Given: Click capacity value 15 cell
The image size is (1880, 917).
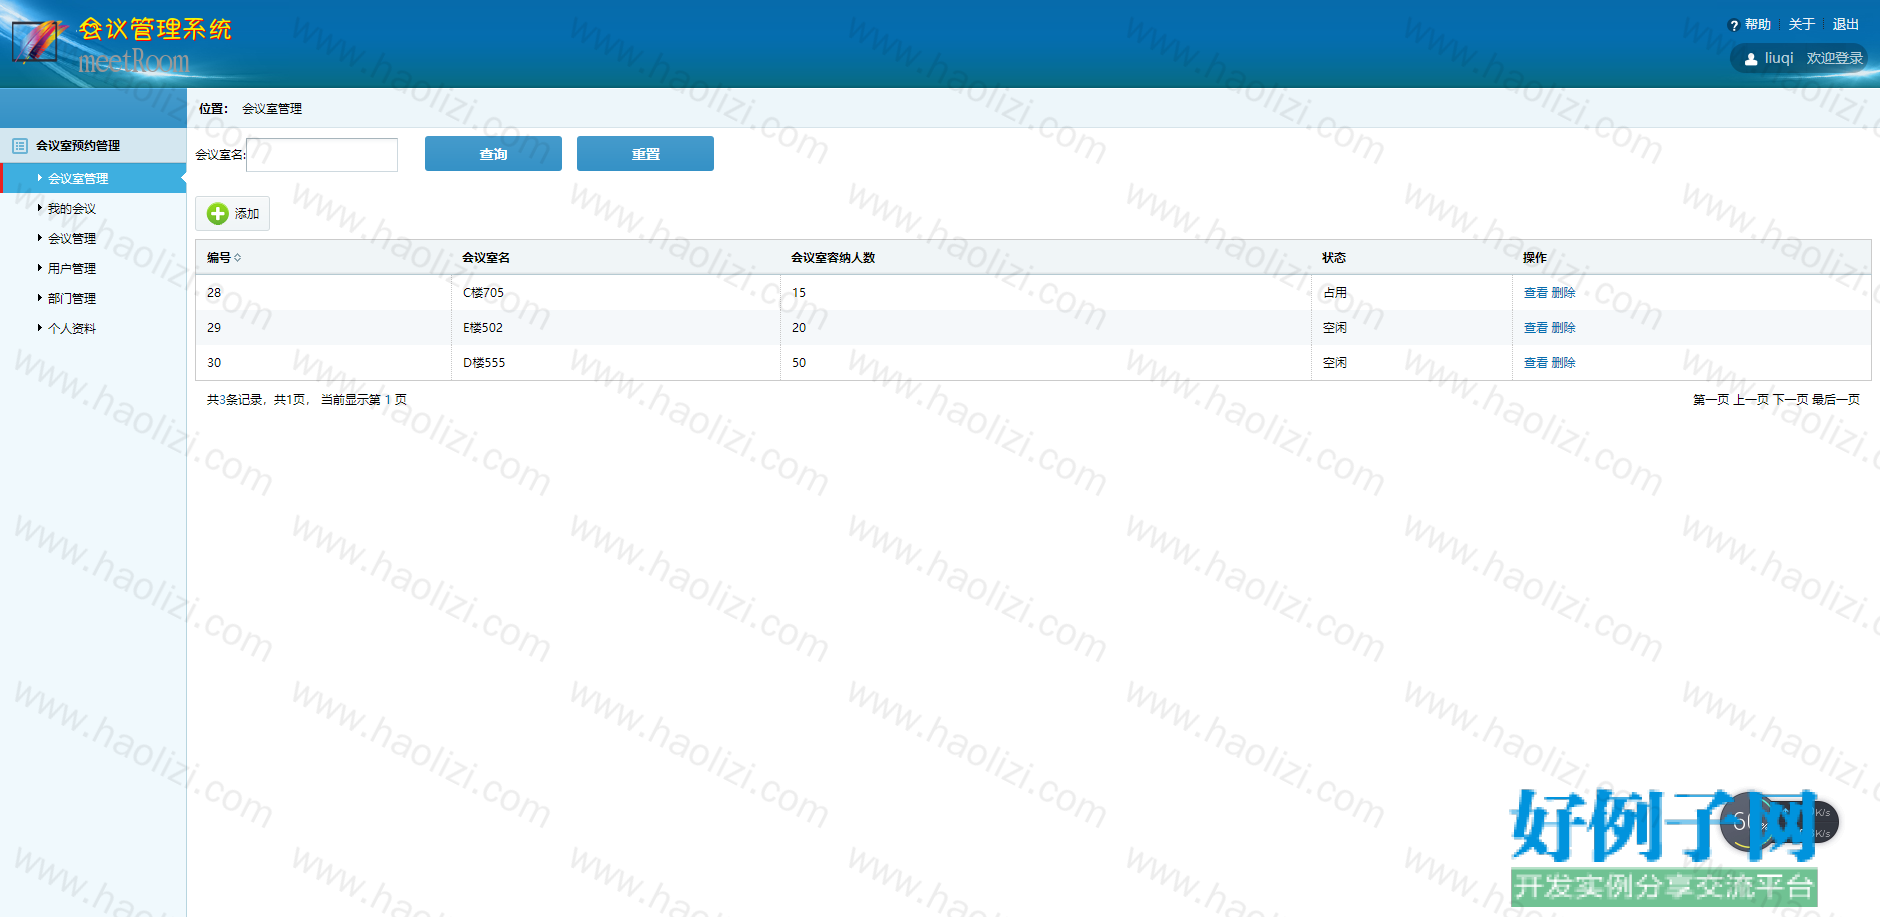Looking at the screenshot, I should coord(1046,293).
